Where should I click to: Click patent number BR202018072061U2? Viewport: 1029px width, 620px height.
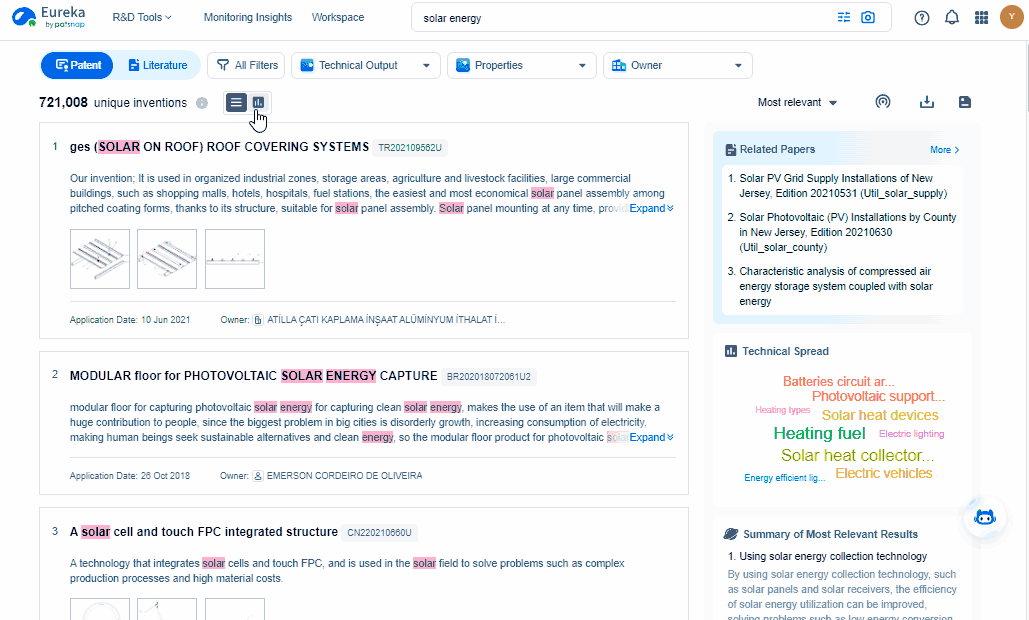pos(489,377)
